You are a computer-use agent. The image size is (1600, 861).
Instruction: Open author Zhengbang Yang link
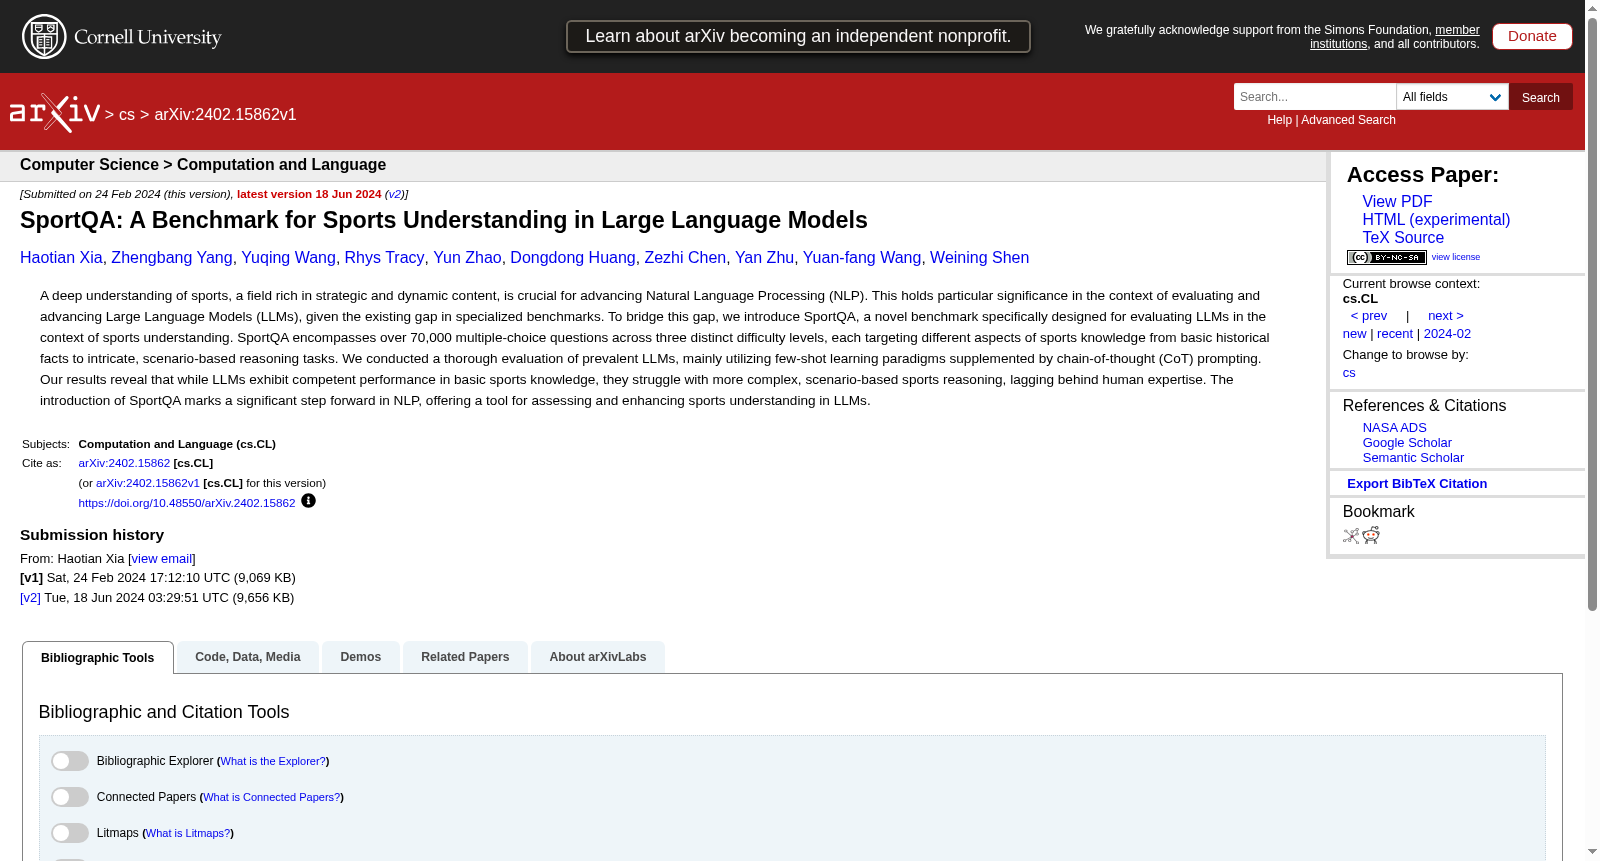[172, 258]
